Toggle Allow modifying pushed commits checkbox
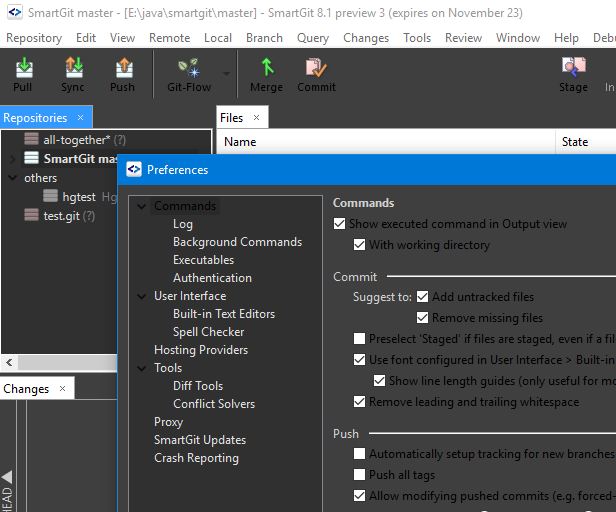 point(359,495)
